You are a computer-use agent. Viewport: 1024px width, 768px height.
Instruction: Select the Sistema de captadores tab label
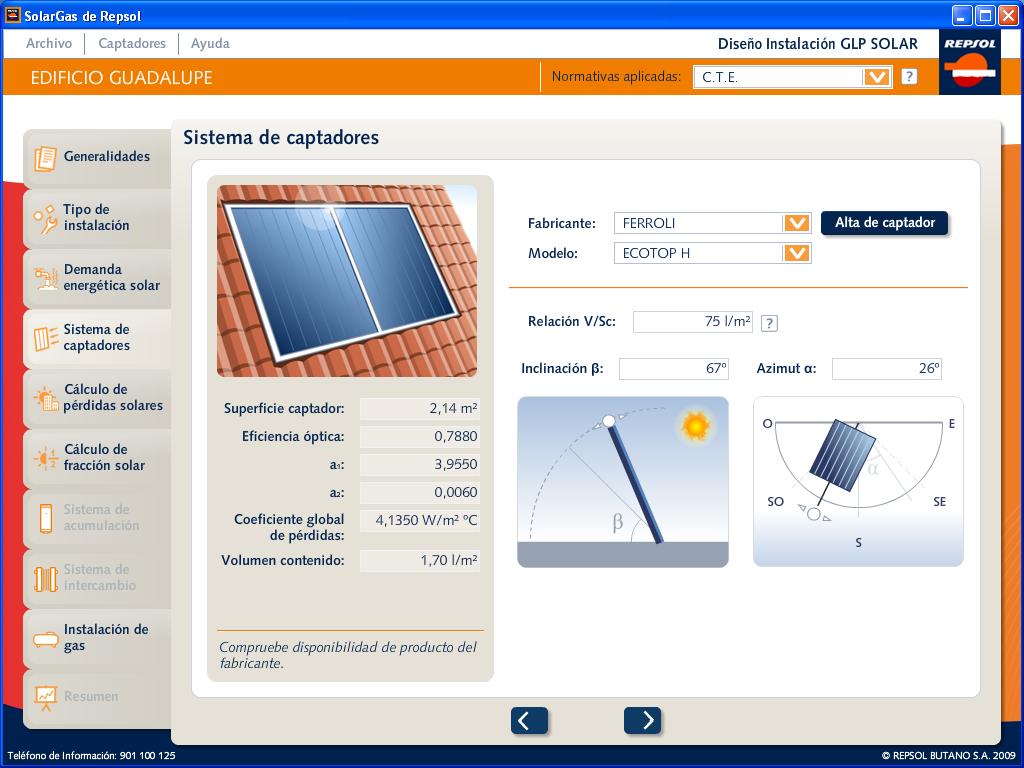[x=97, y=338]
